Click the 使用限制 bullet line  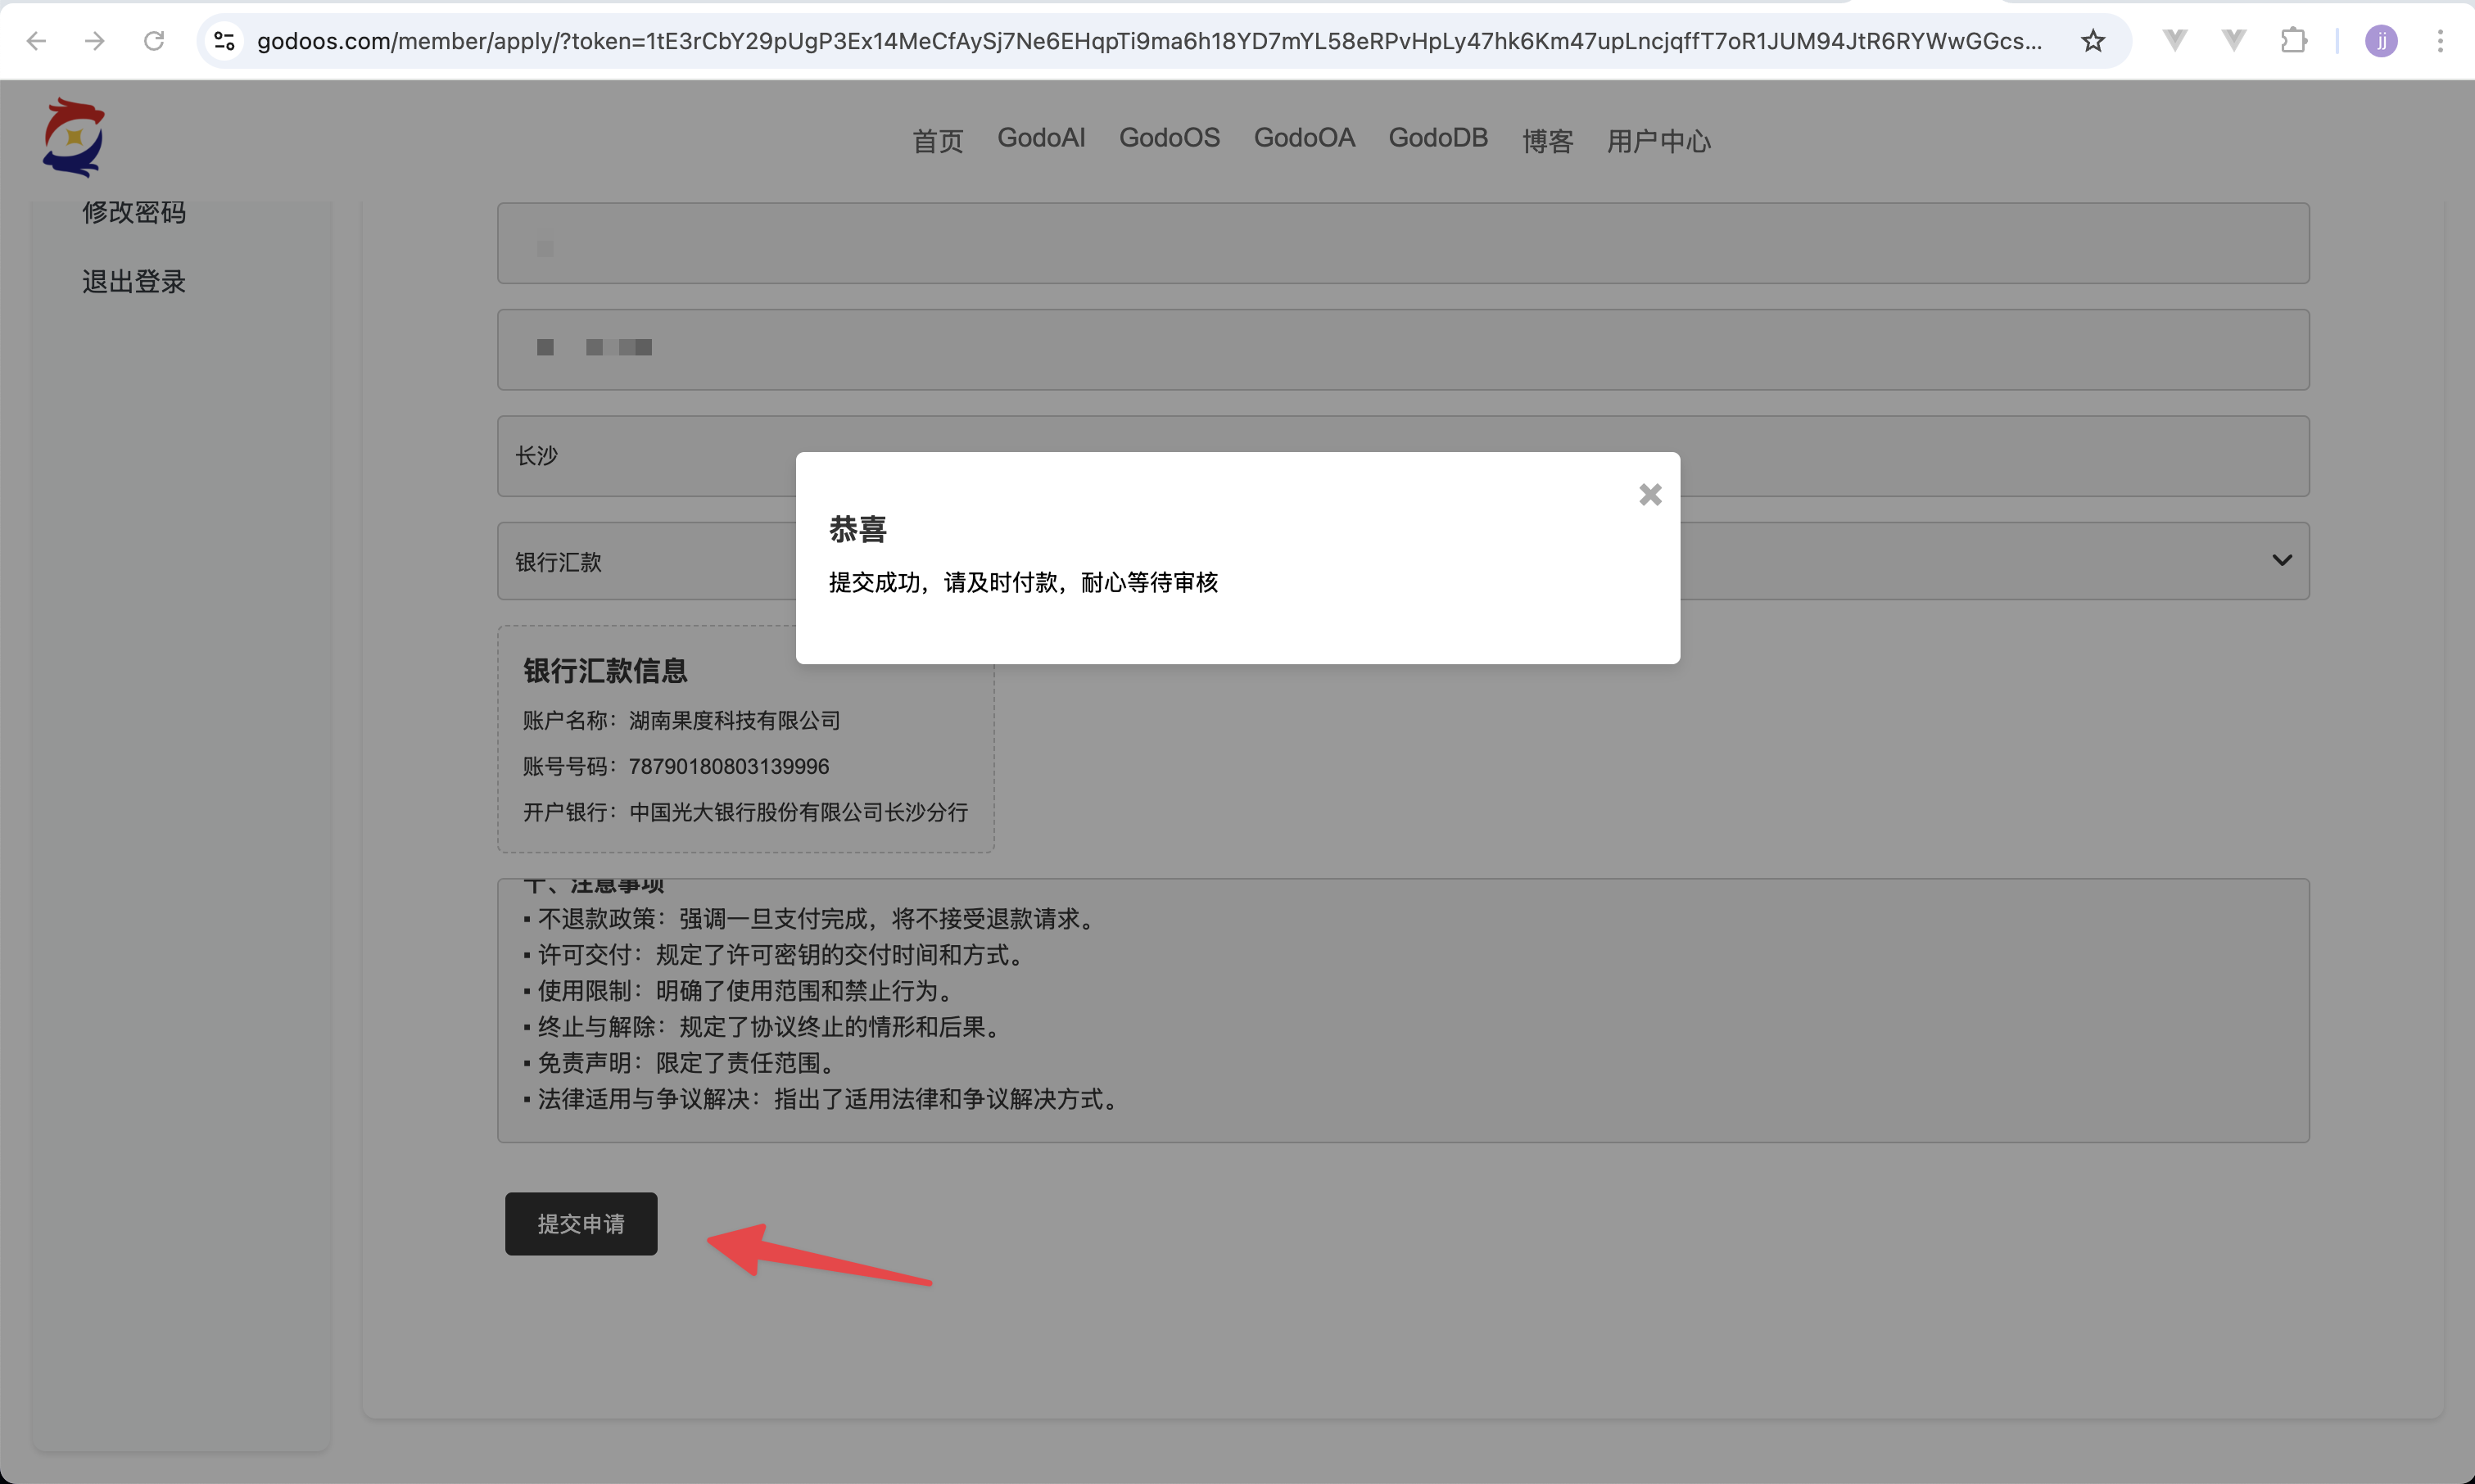(741, 991)
